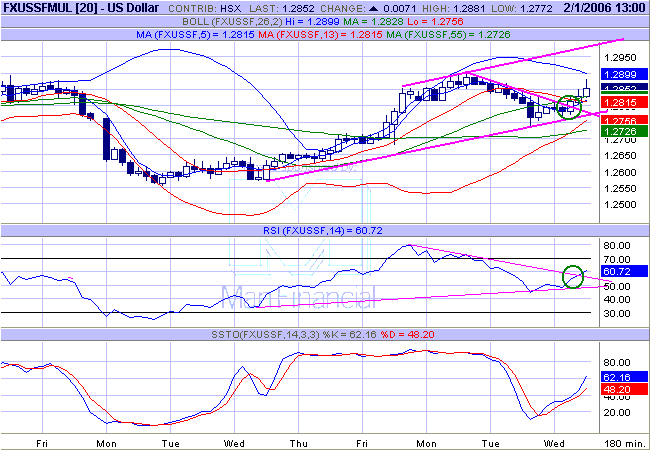Click the red 48.20 stochastic value tag

point(624,390)
